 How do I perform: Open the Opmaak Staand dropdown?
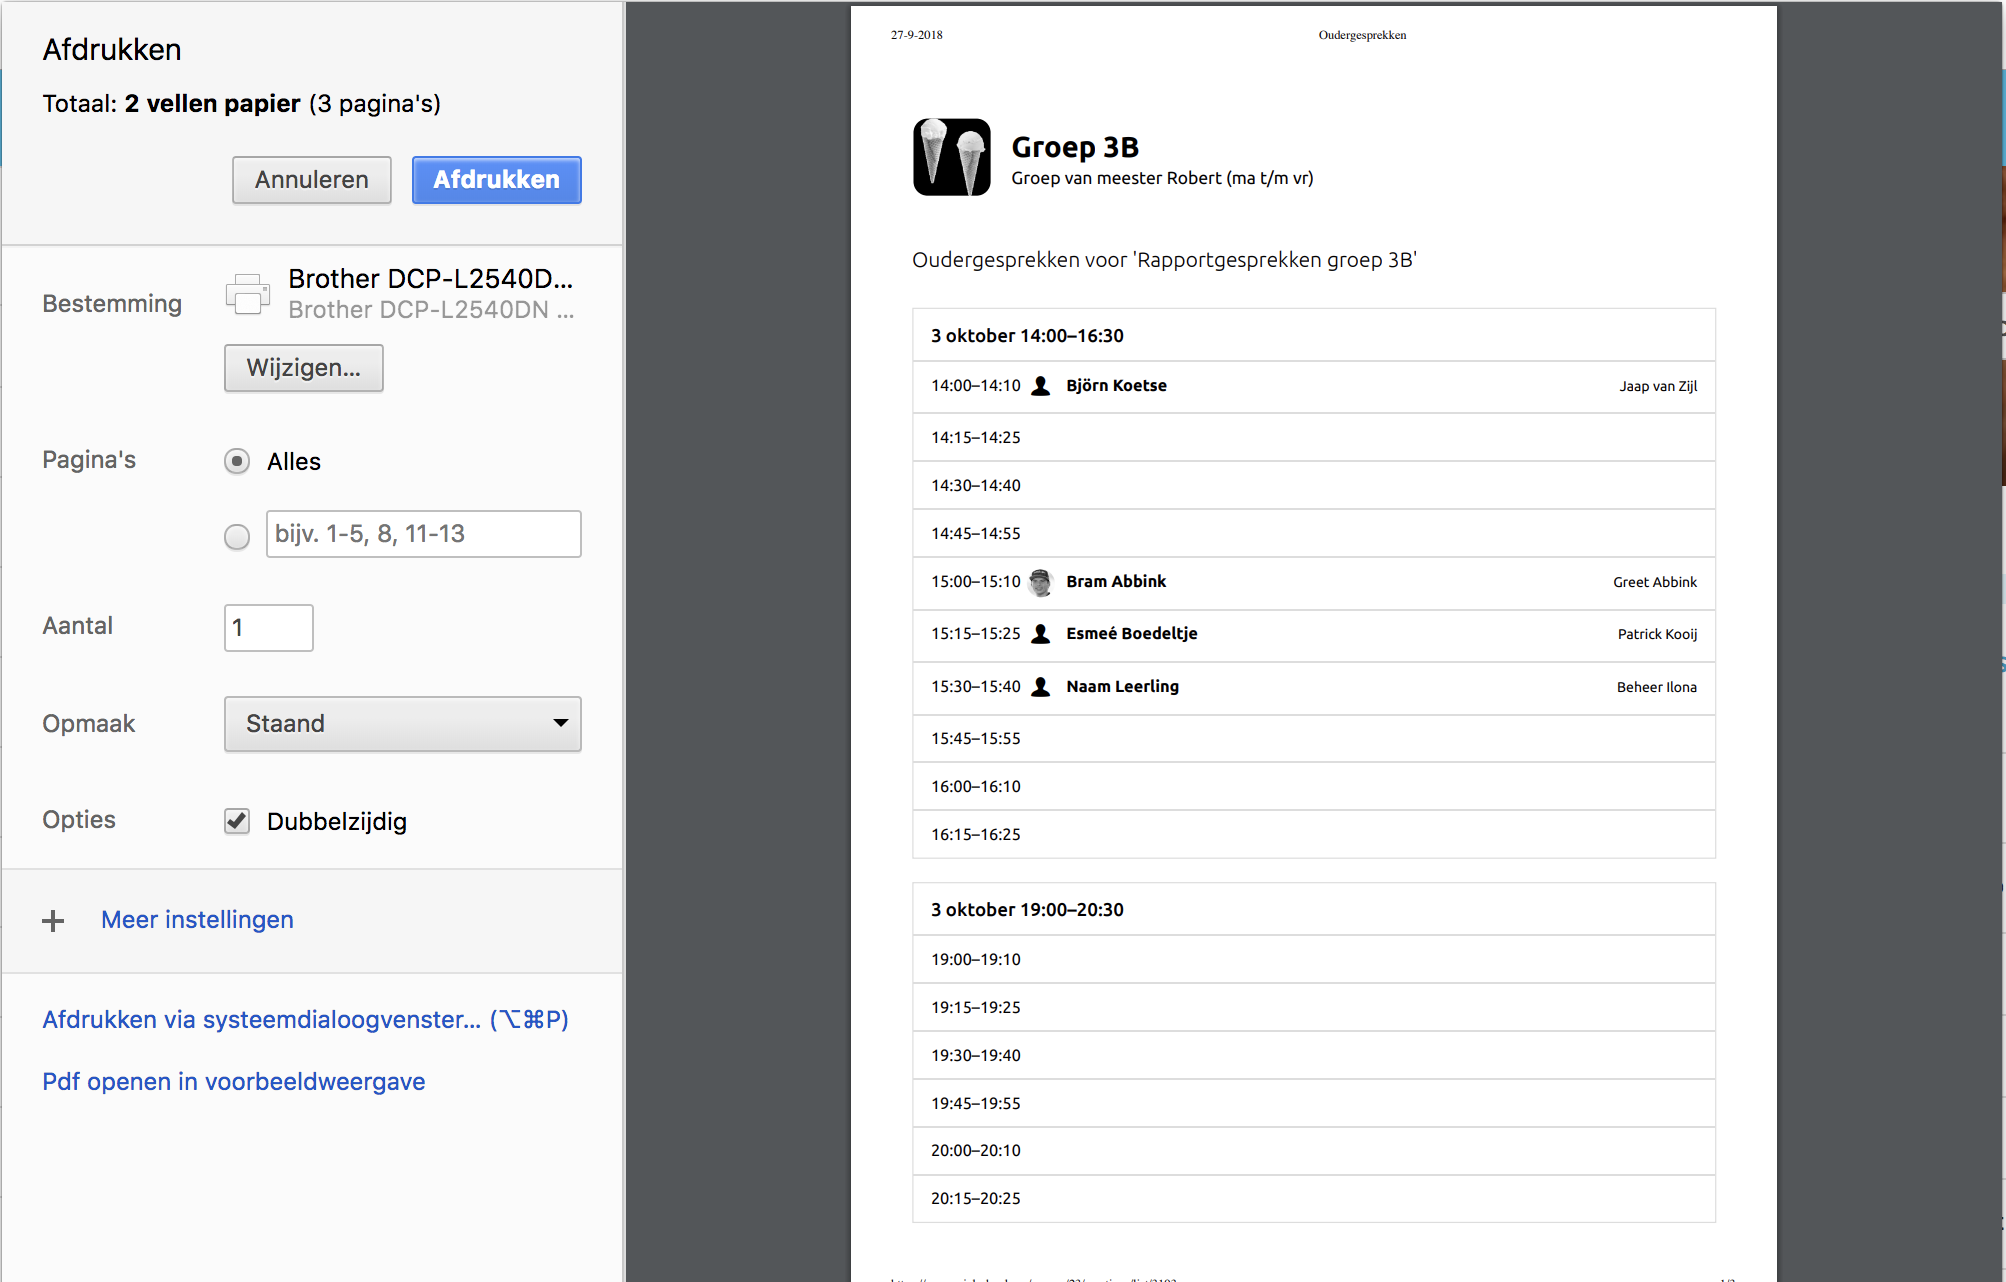pos(402,724)
